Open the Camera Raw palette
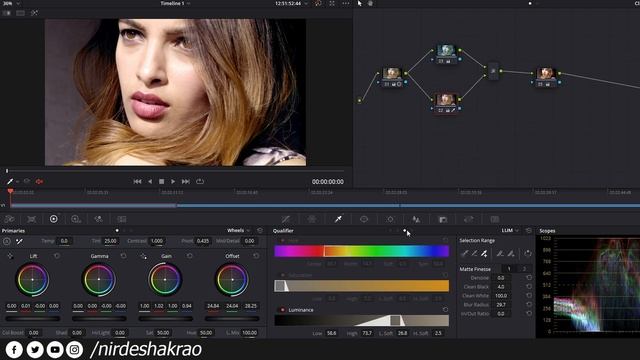The image size is (640, 360). [9, 219]
